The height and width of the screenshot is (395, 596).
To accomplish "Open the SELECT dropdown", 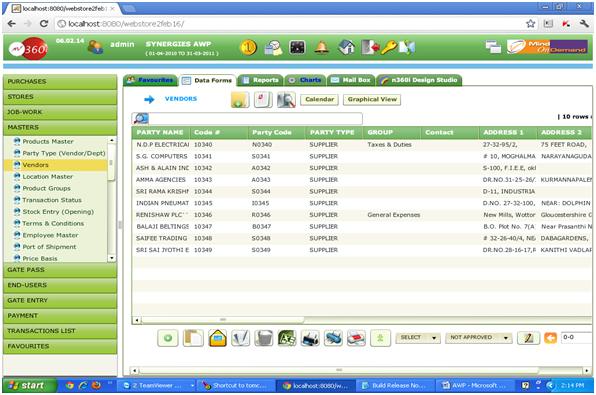I will [x=418, y=338].
